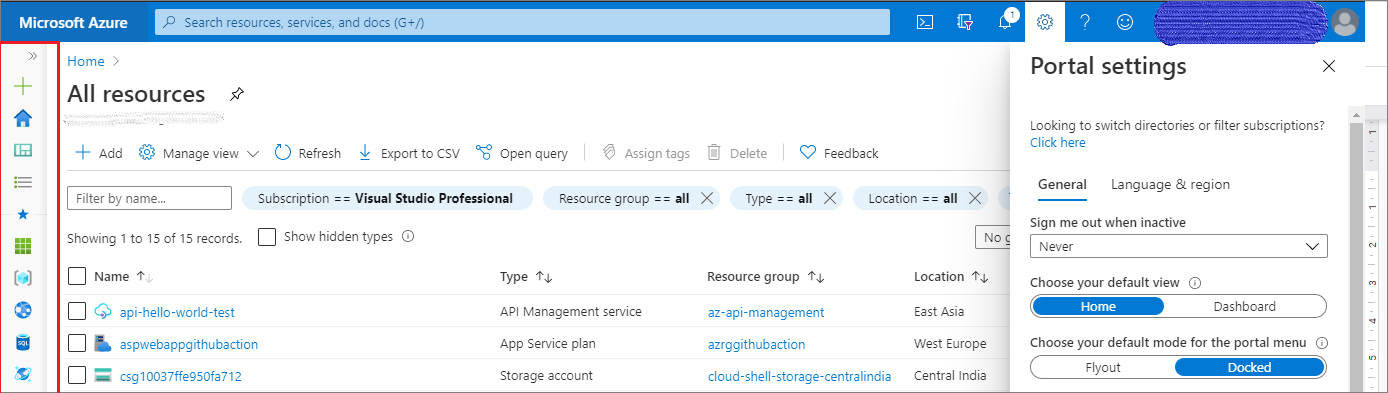Open the az-api-management resource group link
This screenshot has width=1388, height=393.
[x=766, y=312]
